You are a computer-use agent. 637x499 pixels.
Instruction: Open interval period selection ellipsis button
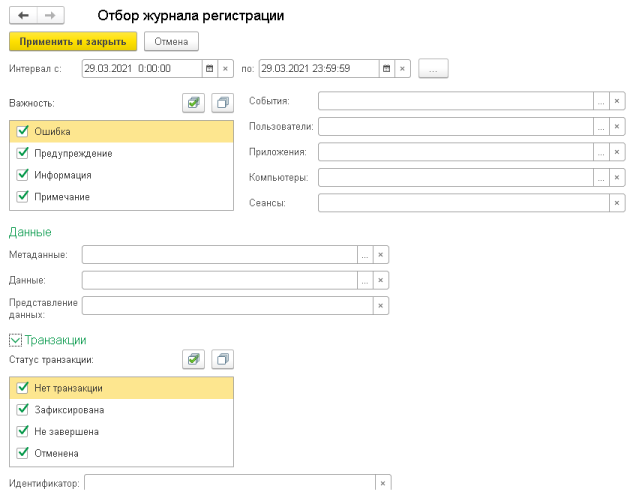[433, 69]
